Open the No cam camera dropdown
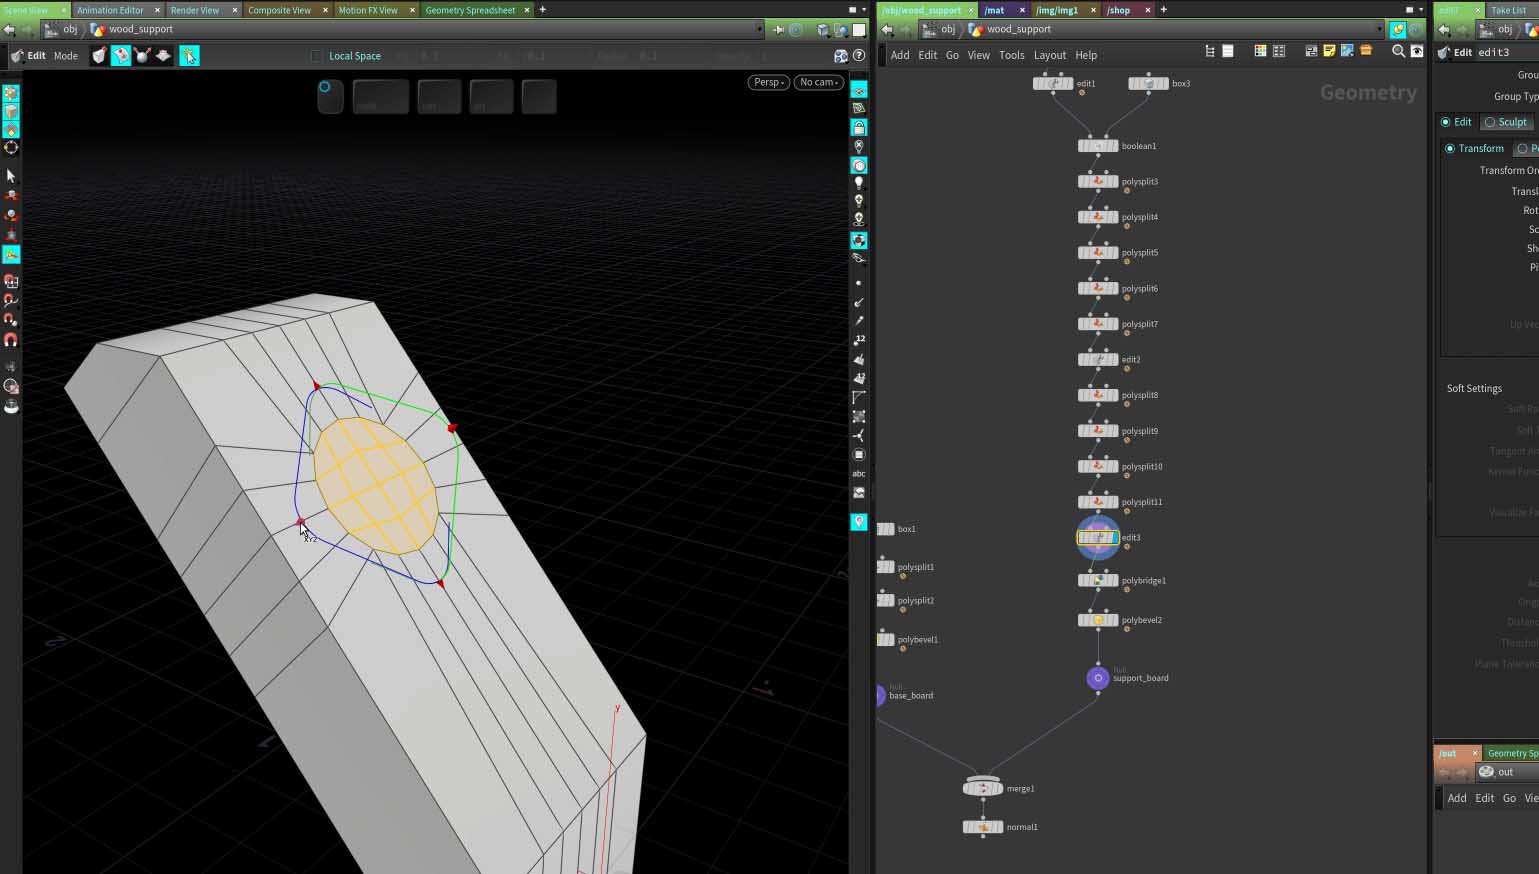Viewport: 1539px width, 874px height. point(819,82)
